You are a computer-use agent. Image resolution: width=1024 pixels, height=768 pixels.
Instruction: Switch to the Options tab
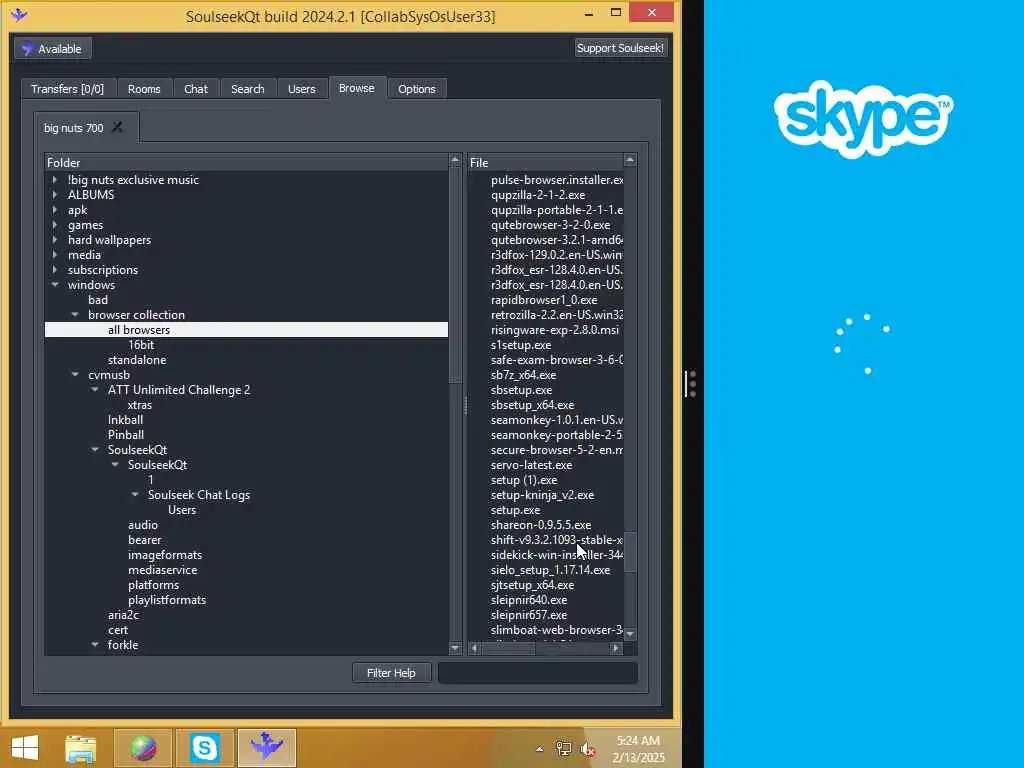[x=417, y=89]
